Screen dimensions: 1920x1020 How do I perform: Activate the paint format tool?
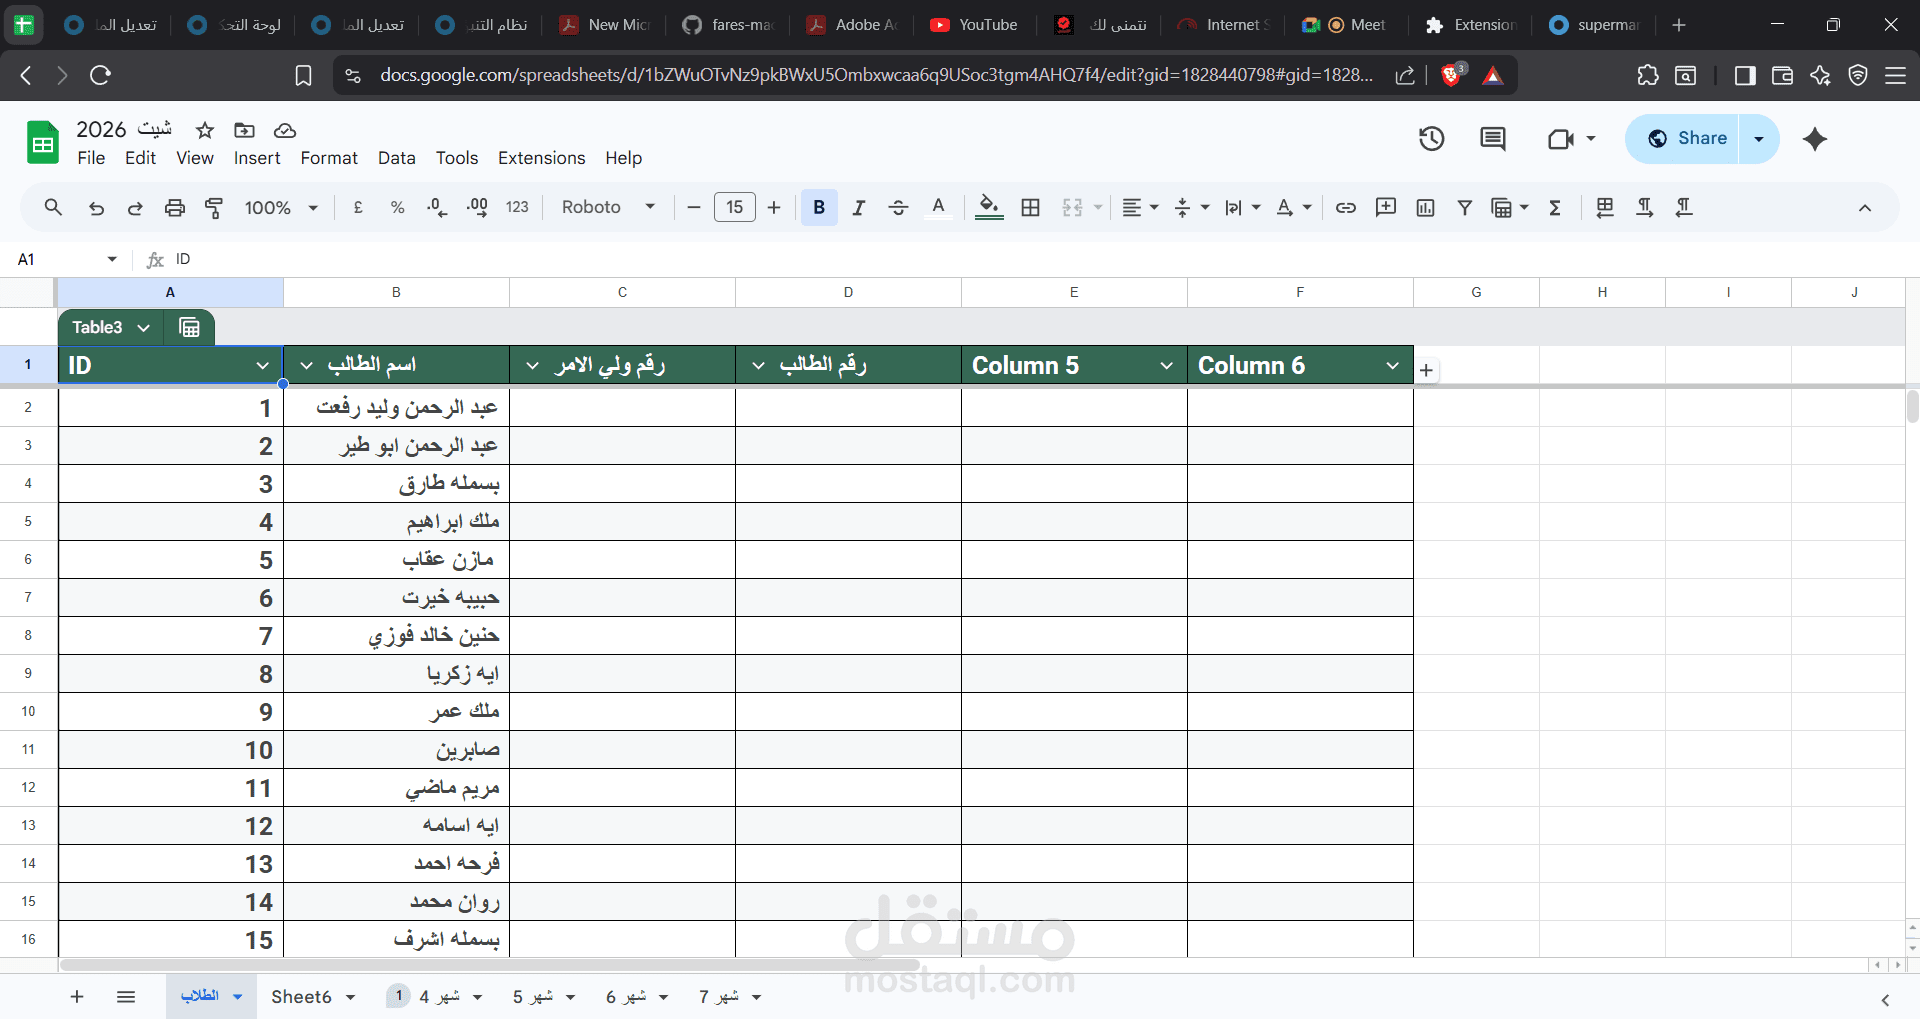click(214, 207)
